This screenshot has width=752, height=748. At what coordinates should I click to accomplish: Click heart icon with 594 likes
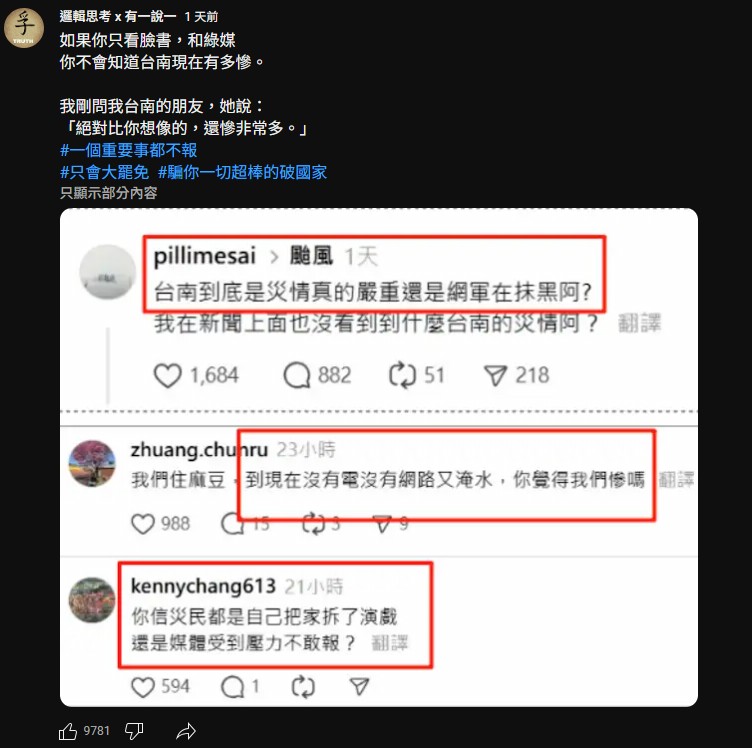click(143, 687)
